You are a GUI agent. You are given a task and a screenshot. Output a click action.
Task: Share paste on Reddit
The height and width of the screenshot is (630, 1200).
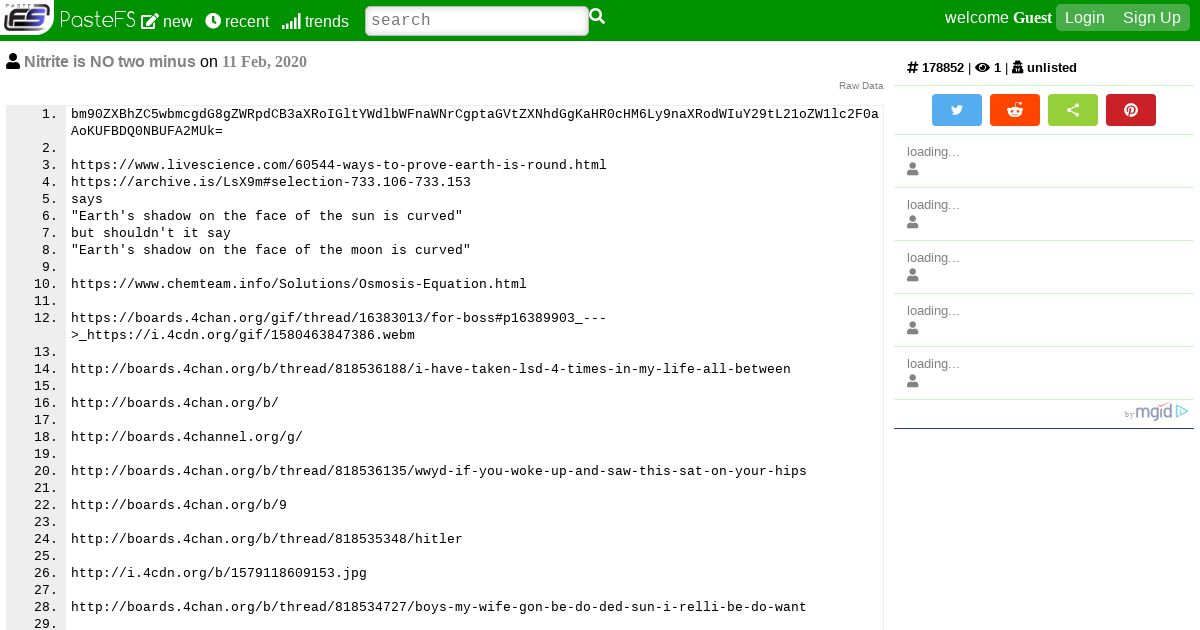click(1015, 110)
